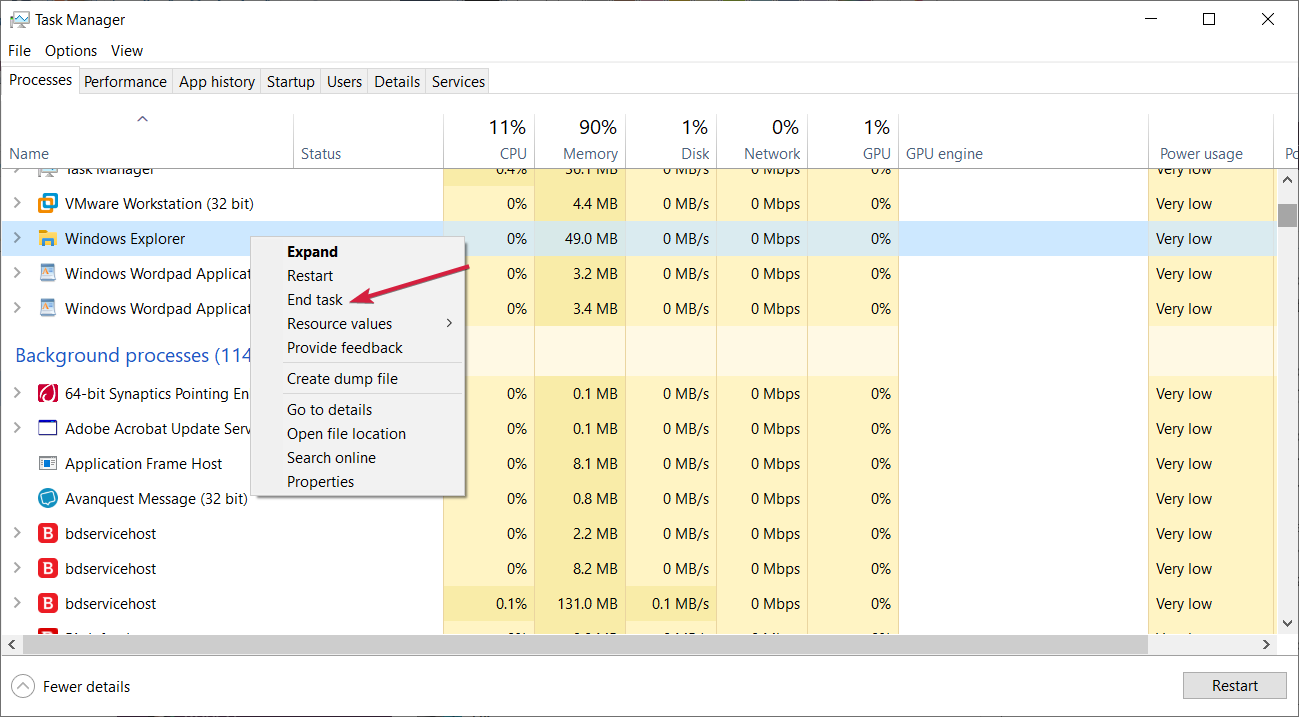
Task: Click the horizontal scrollbar left arrow
Action: tap(11, 644)
